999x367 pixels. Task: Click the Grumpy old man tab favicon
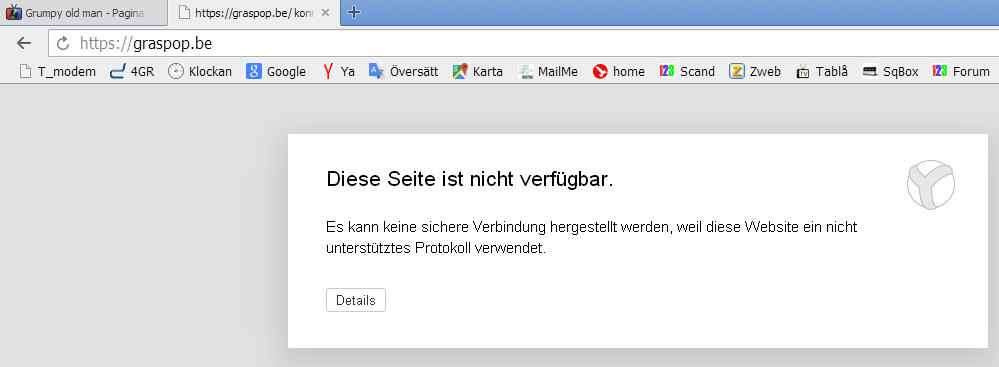point(13,12)
